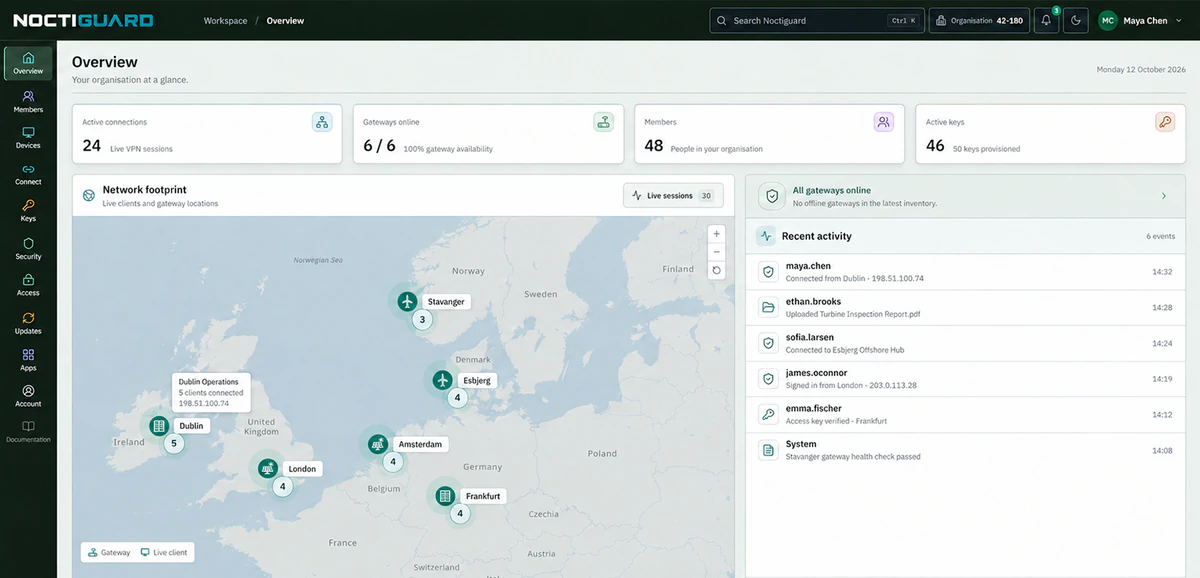Focus the Search Noctiguard field
This screenshot has width=1200, height=578.
point(815,20)
